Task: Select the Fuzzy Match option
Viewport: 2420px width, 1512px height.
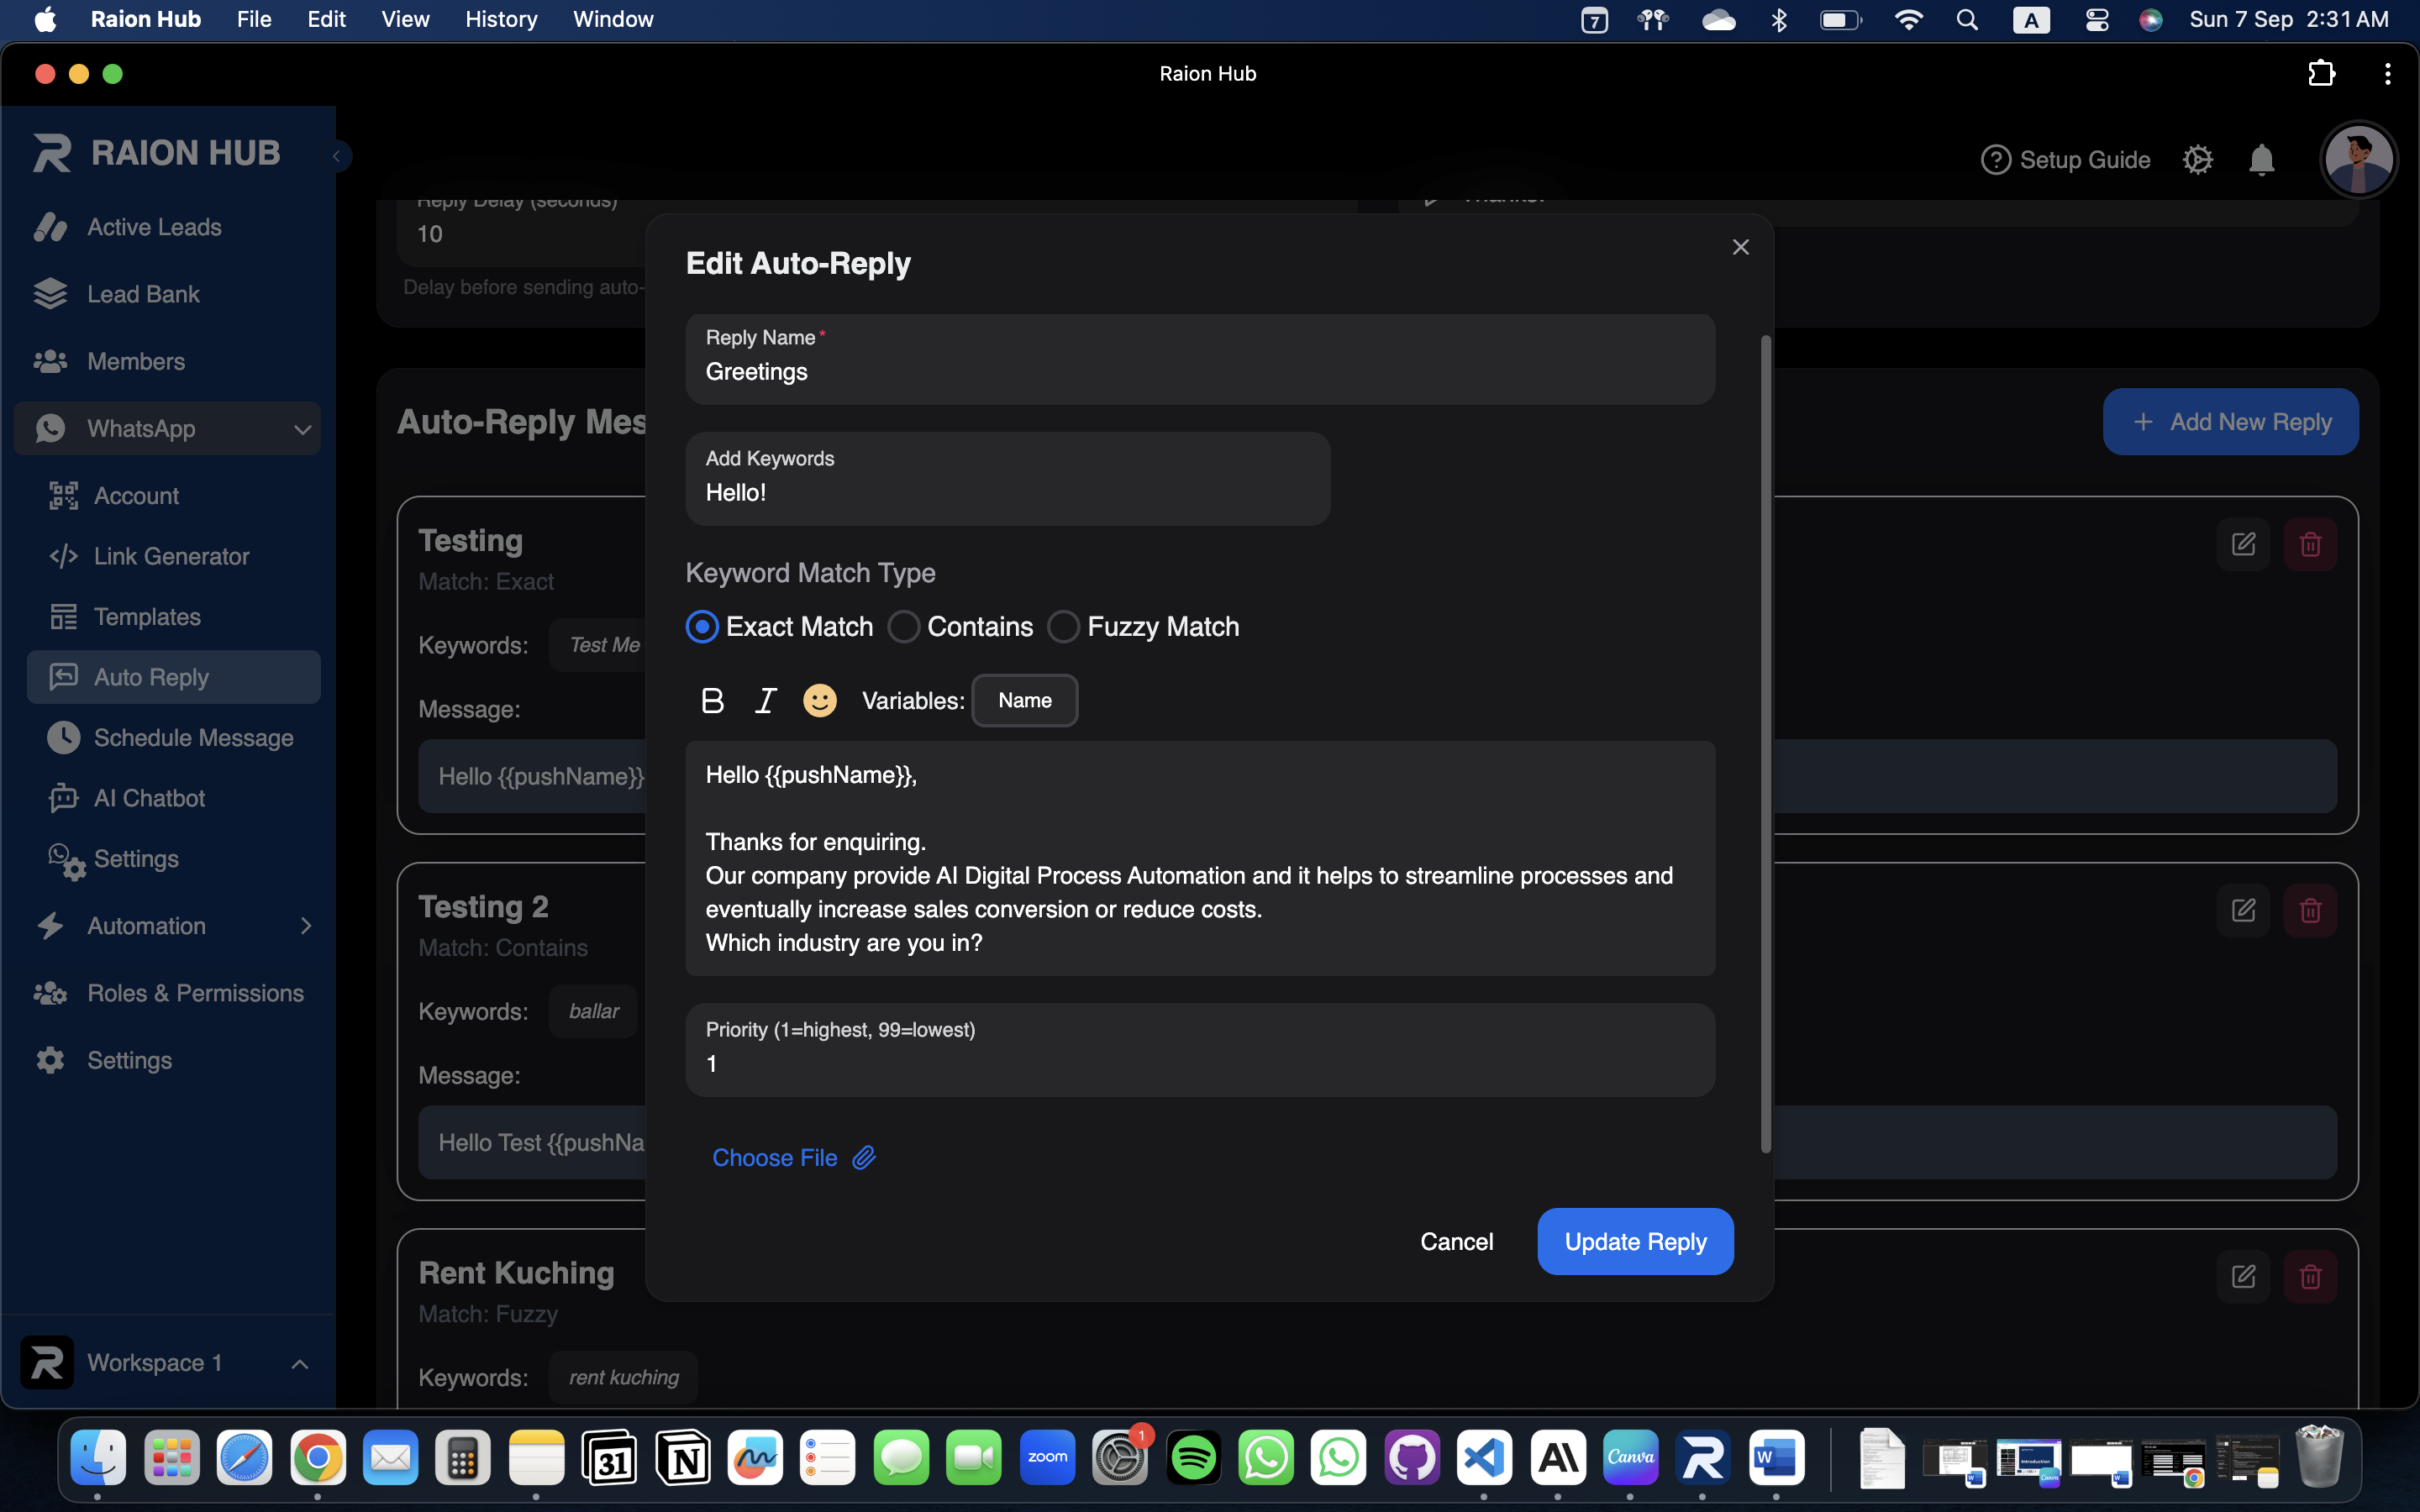Action: pos(1063,627)
